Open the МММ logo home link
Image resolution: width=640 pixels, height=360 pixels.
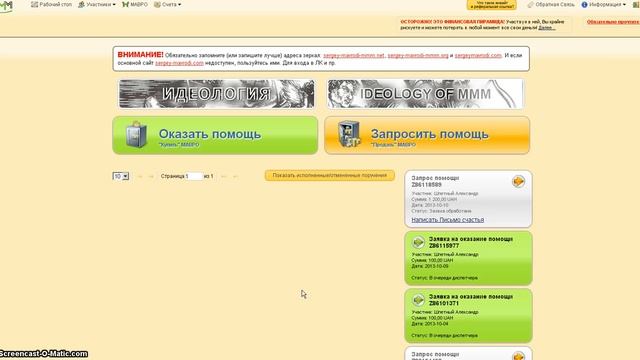click(6, 6)
